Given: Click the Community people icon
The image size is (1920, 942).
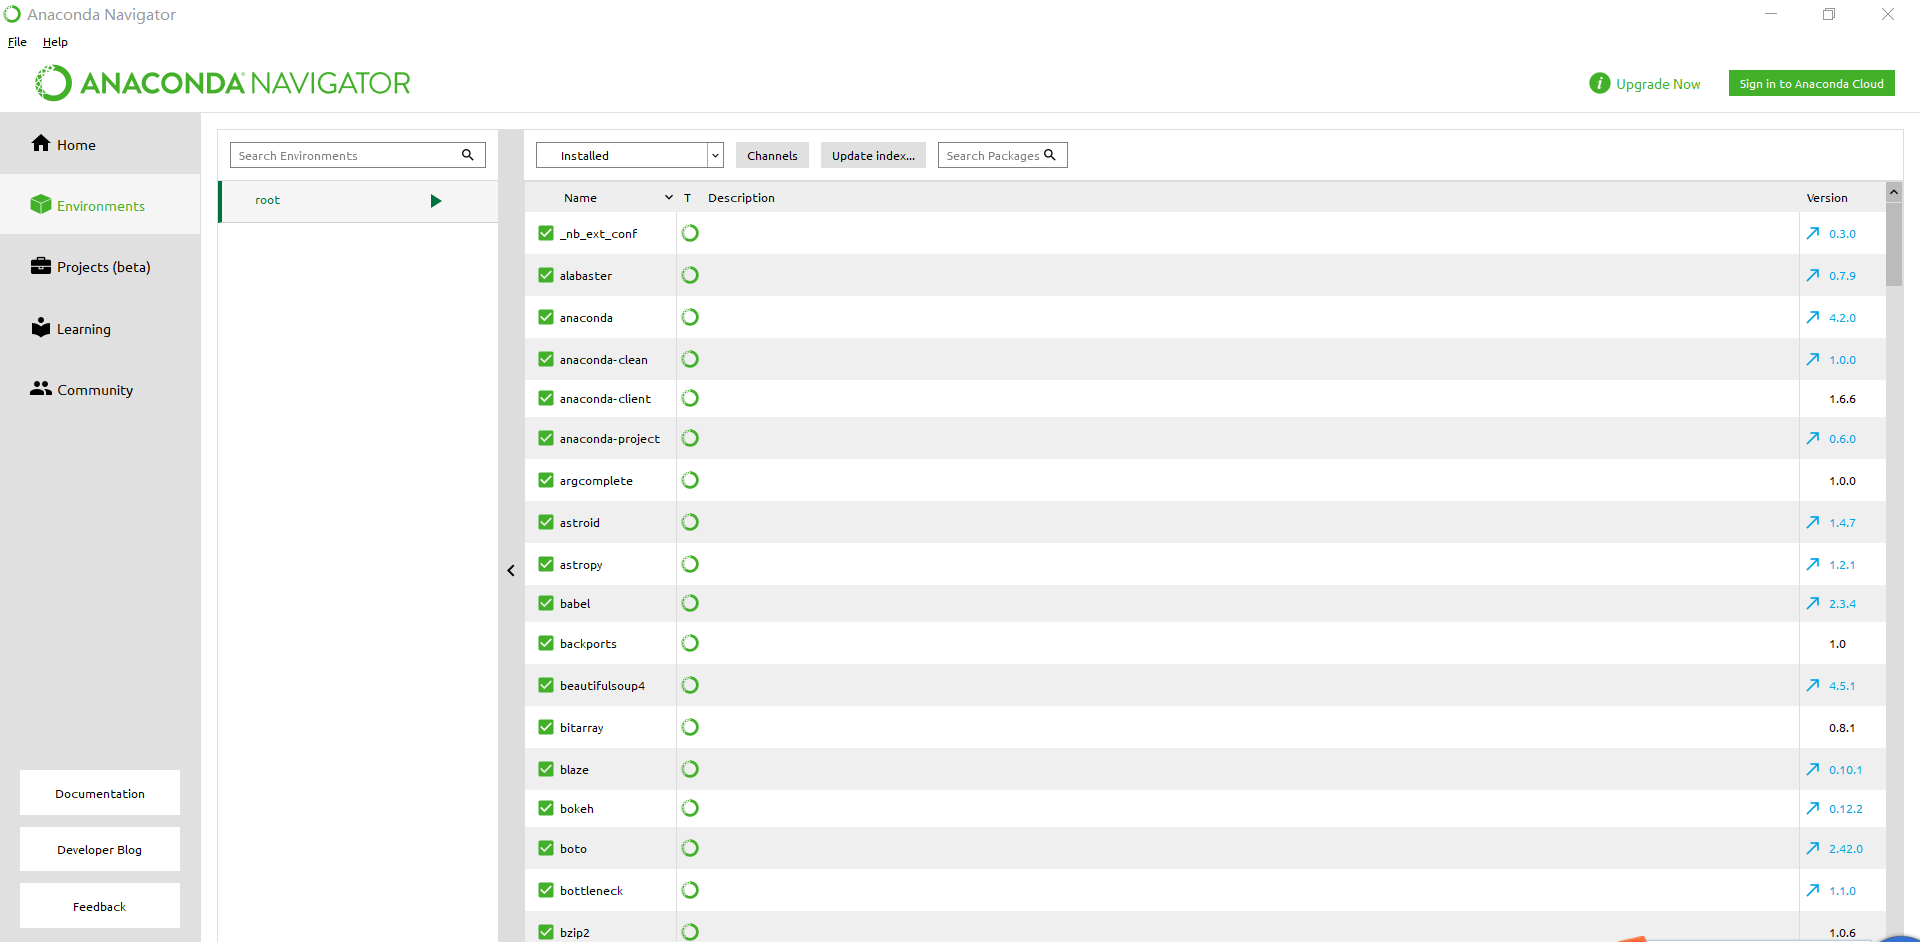Looking at the screenshot, I should tap(41, 388).
